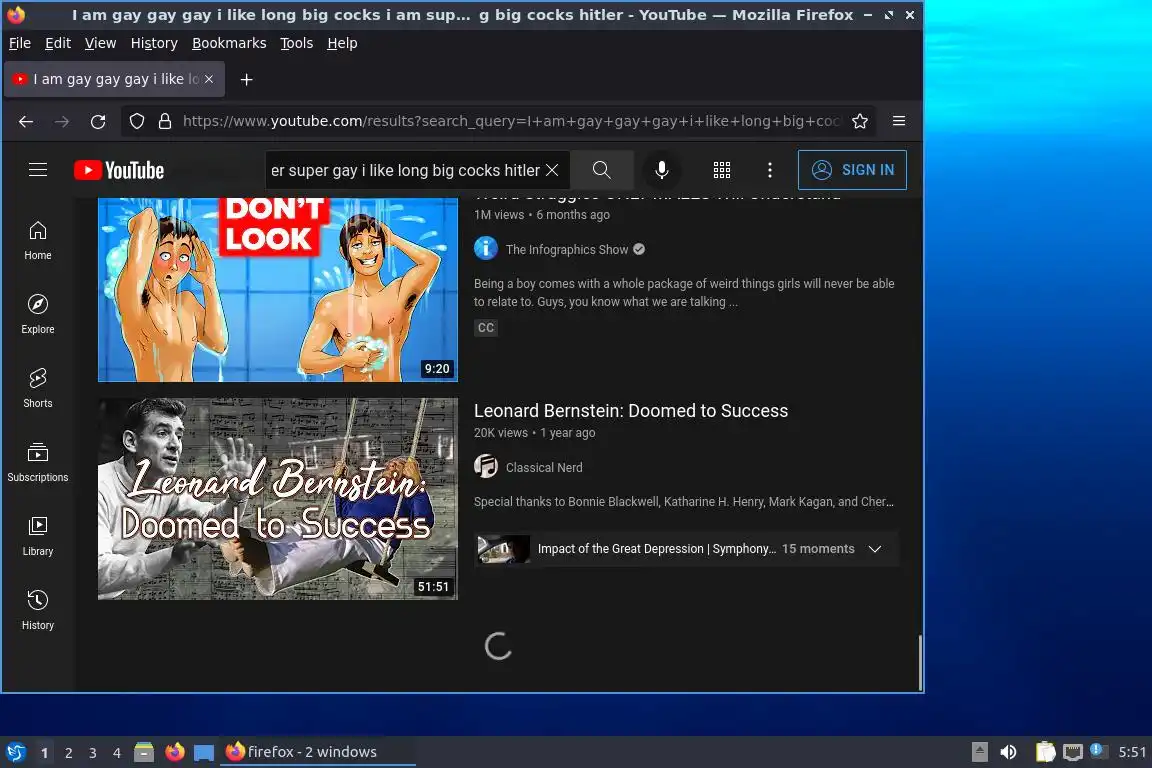Bookmark this page with the star
The image size is (1152, 768).
pos(860,121)
